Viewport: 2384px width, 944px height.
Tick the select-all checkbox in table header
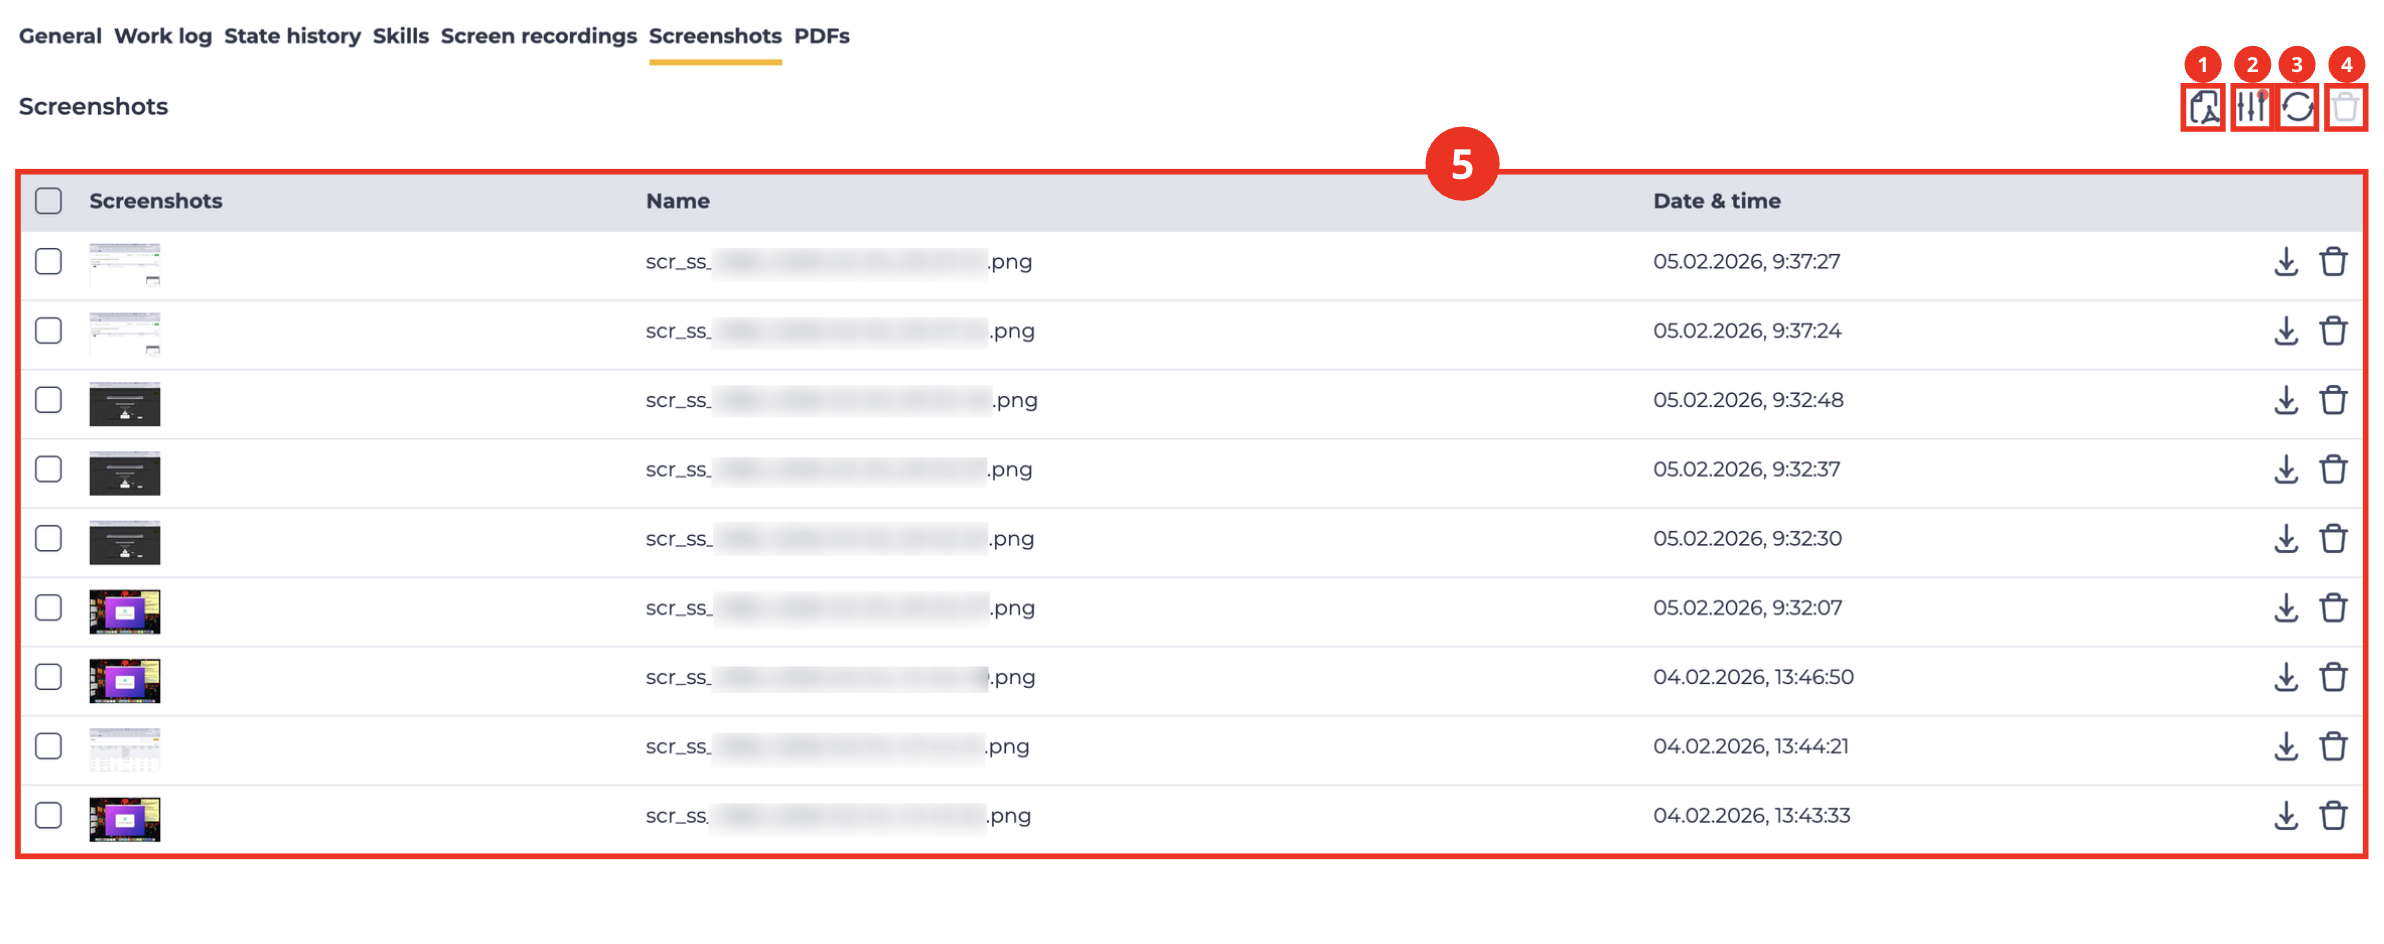(x=48, y=201)
